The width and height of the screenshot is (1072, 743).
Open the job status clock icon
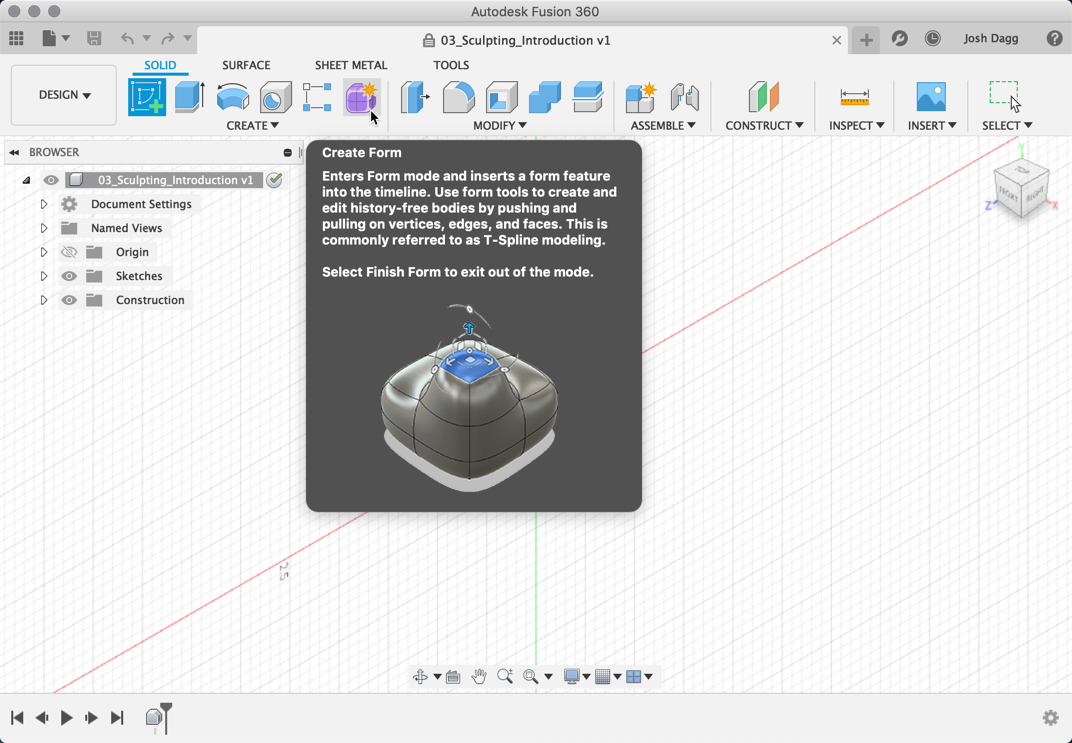[933, 38]
